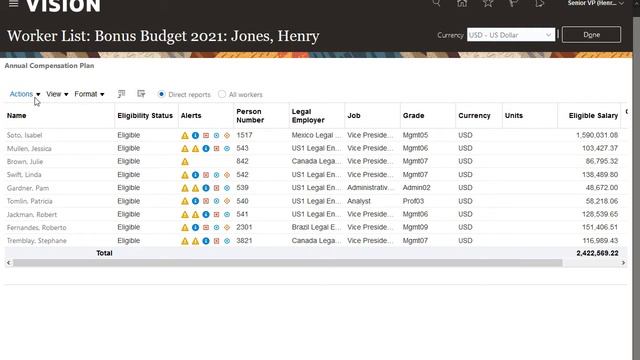Click Mexico Legal employer cell
The width and height of the screenshot is (640, 360).
pyautogui.click(x=316, y=135)
